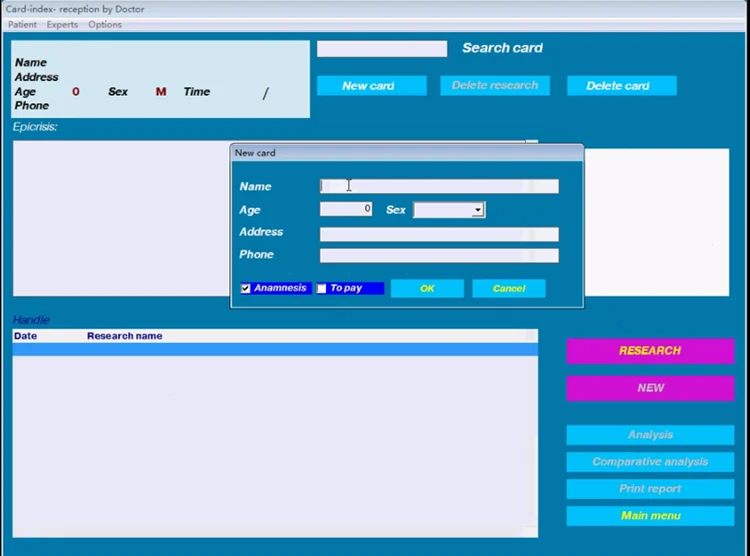Click the Delete card button
The height and width of the screenshot is (556, 750).
pyautogui.click(x=621, y=86)
